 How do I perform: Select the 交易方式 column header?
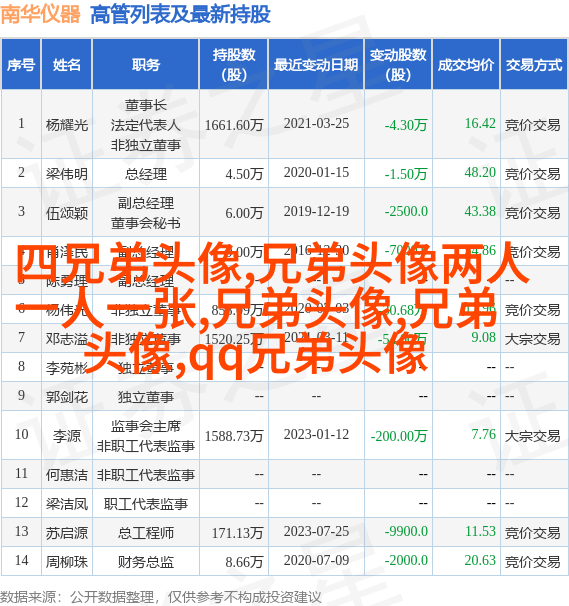[x=534, y=65]
